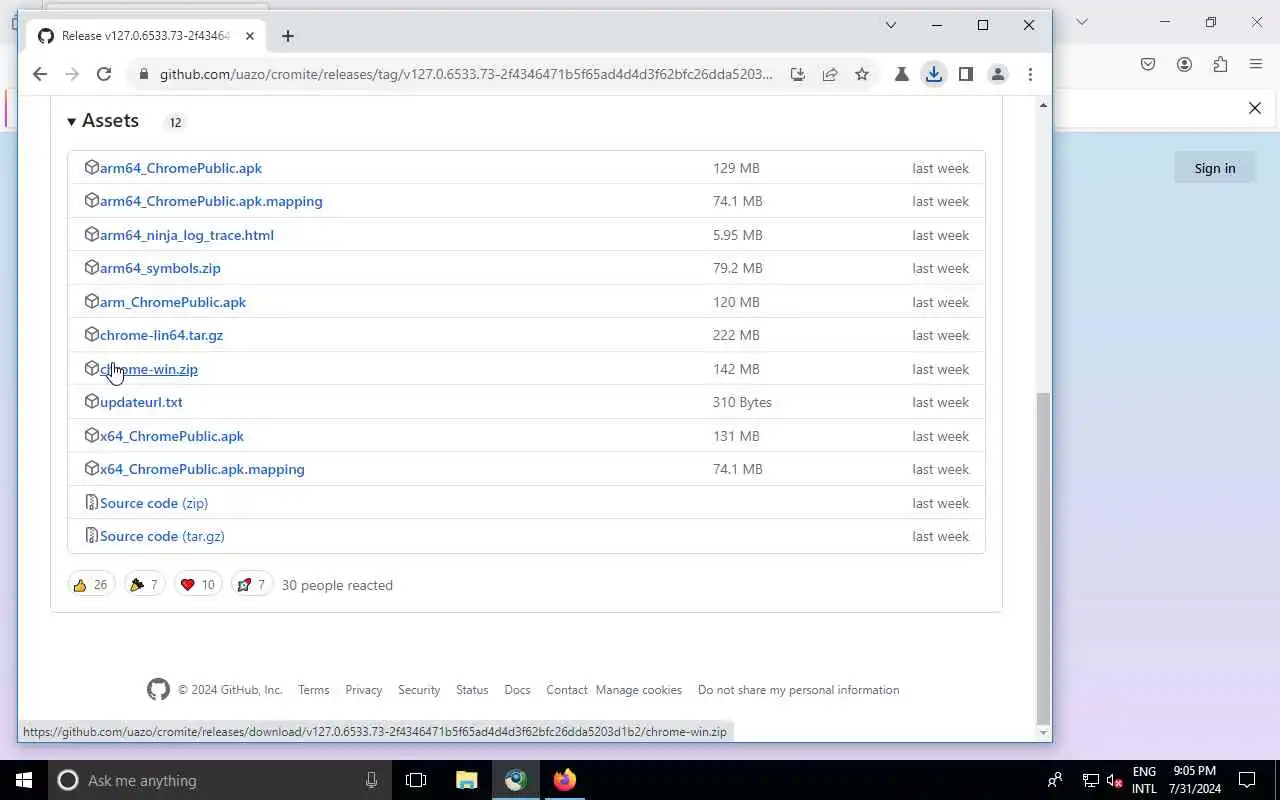
Task: Toggle party popper reaction with 7
Action: click(x=144, y=585)
